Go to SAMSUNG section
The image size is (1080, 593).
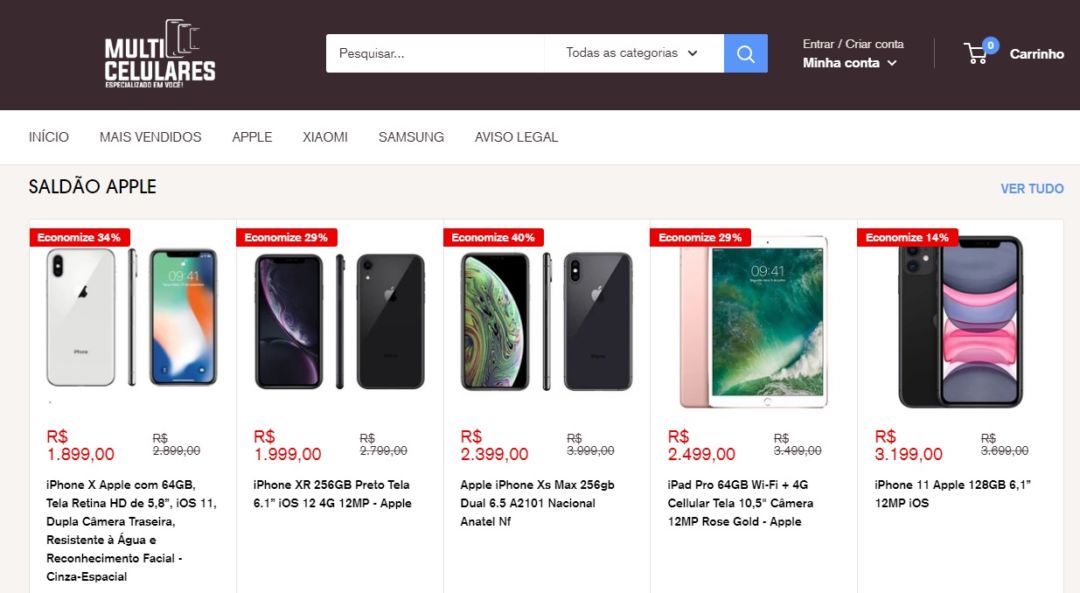pos(410,137)
